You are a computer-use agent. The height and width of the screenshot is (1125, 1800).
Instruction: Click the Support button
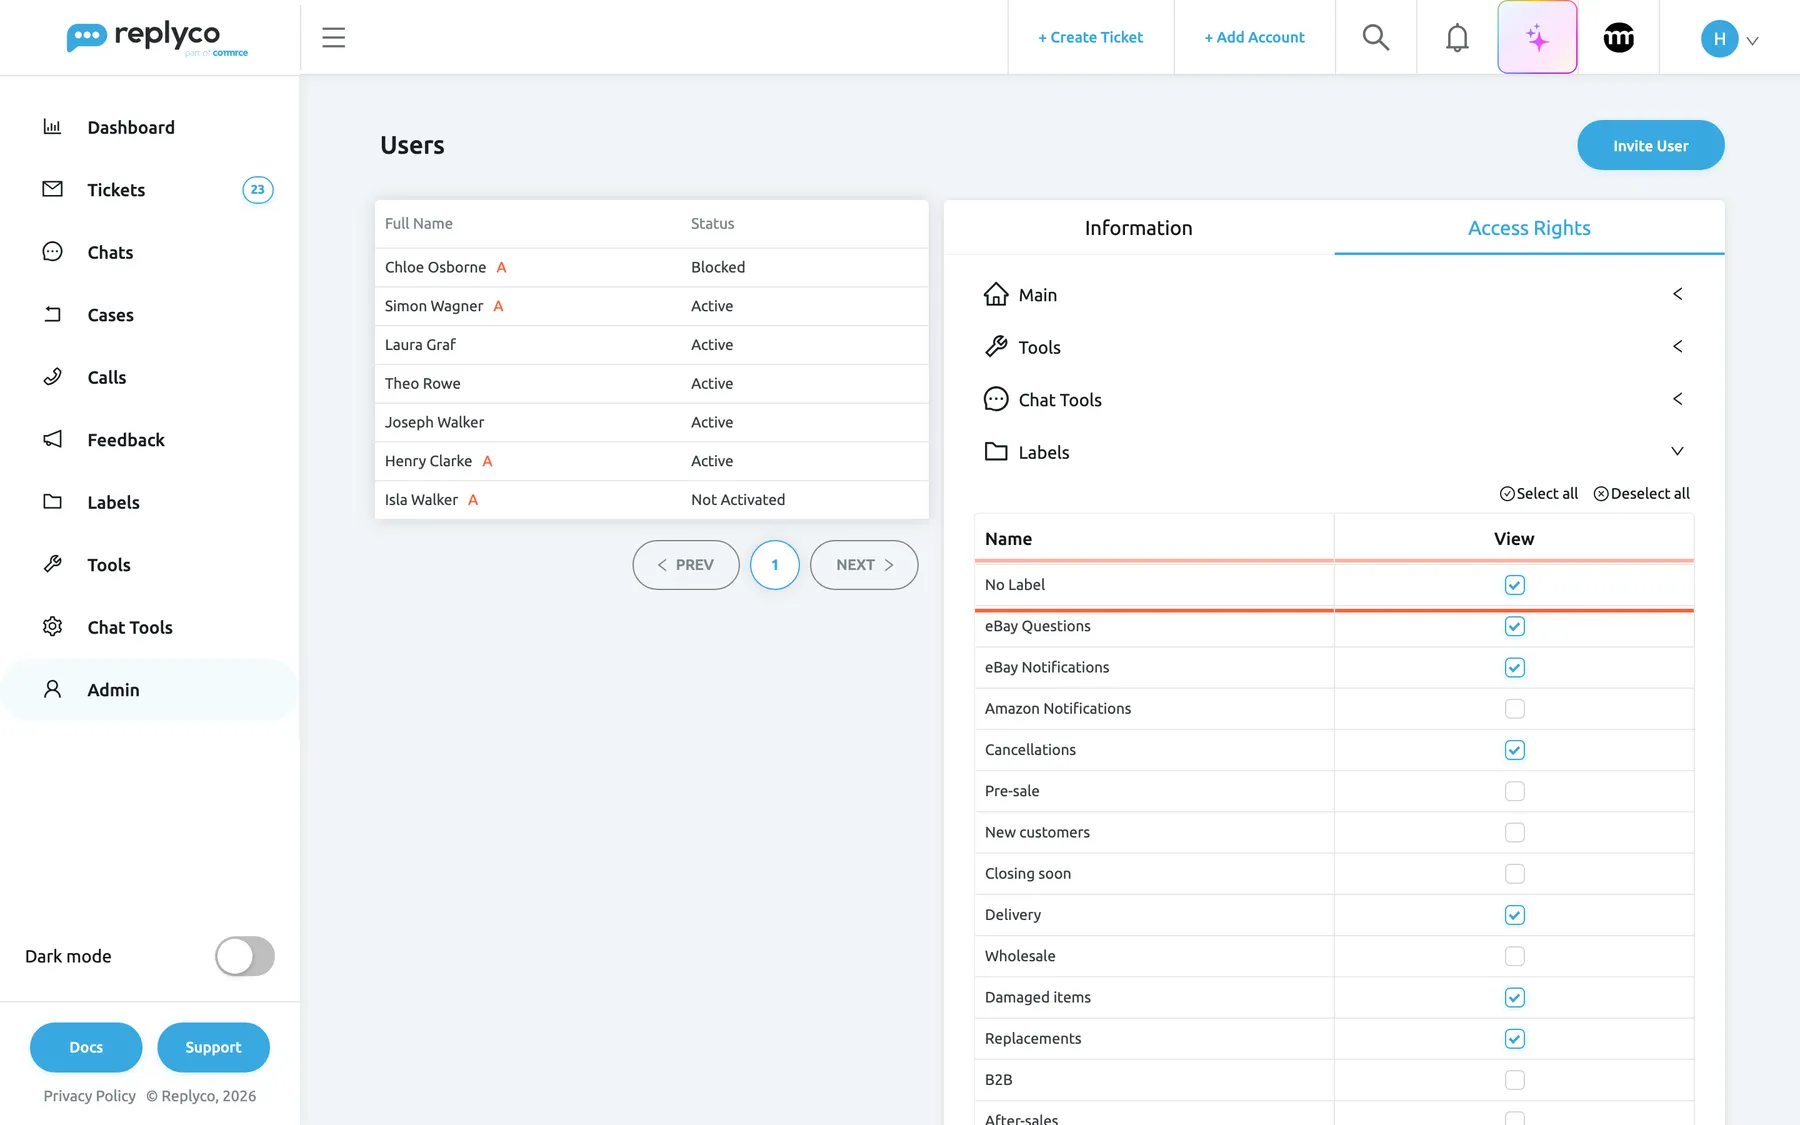[213, 1047]
